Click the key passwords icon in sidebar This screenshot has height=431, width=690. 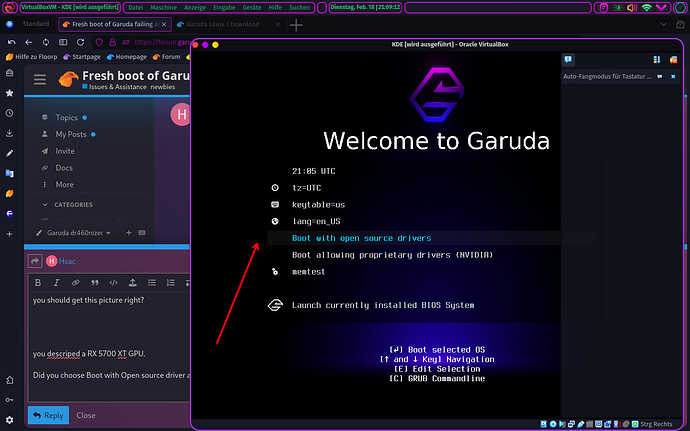pyautogui.click(x=10, y=400)
